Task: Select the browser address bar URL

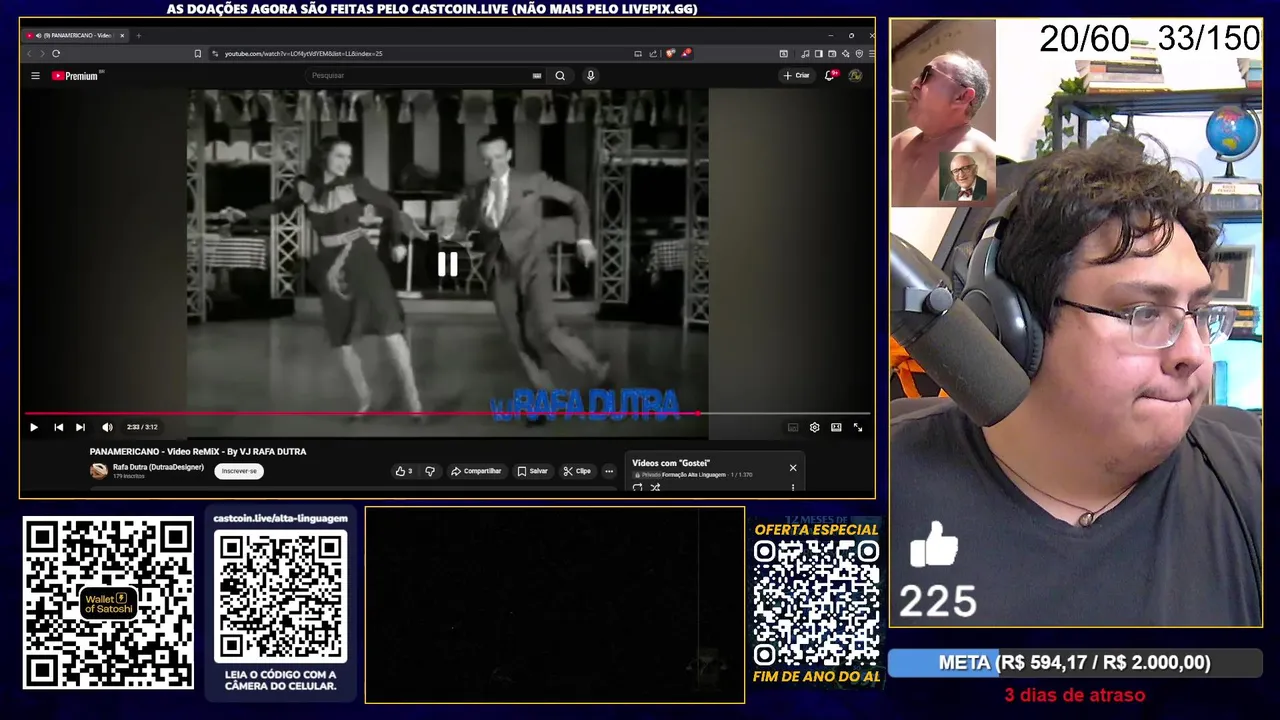Action: click(303, 54)
